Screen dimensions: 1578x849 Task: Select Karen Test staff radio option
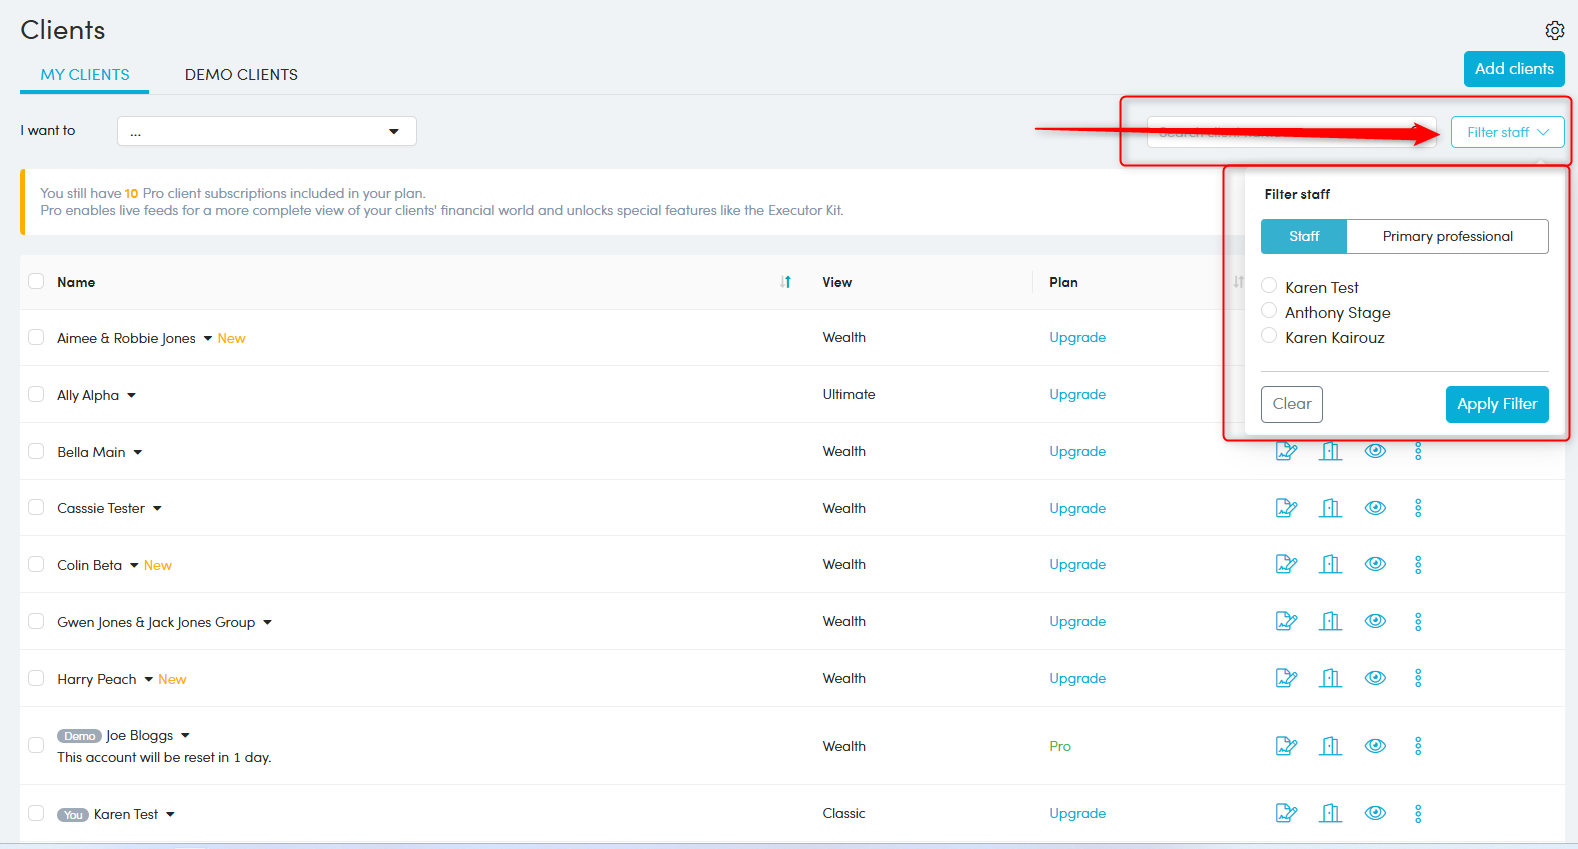[1269, 286]
